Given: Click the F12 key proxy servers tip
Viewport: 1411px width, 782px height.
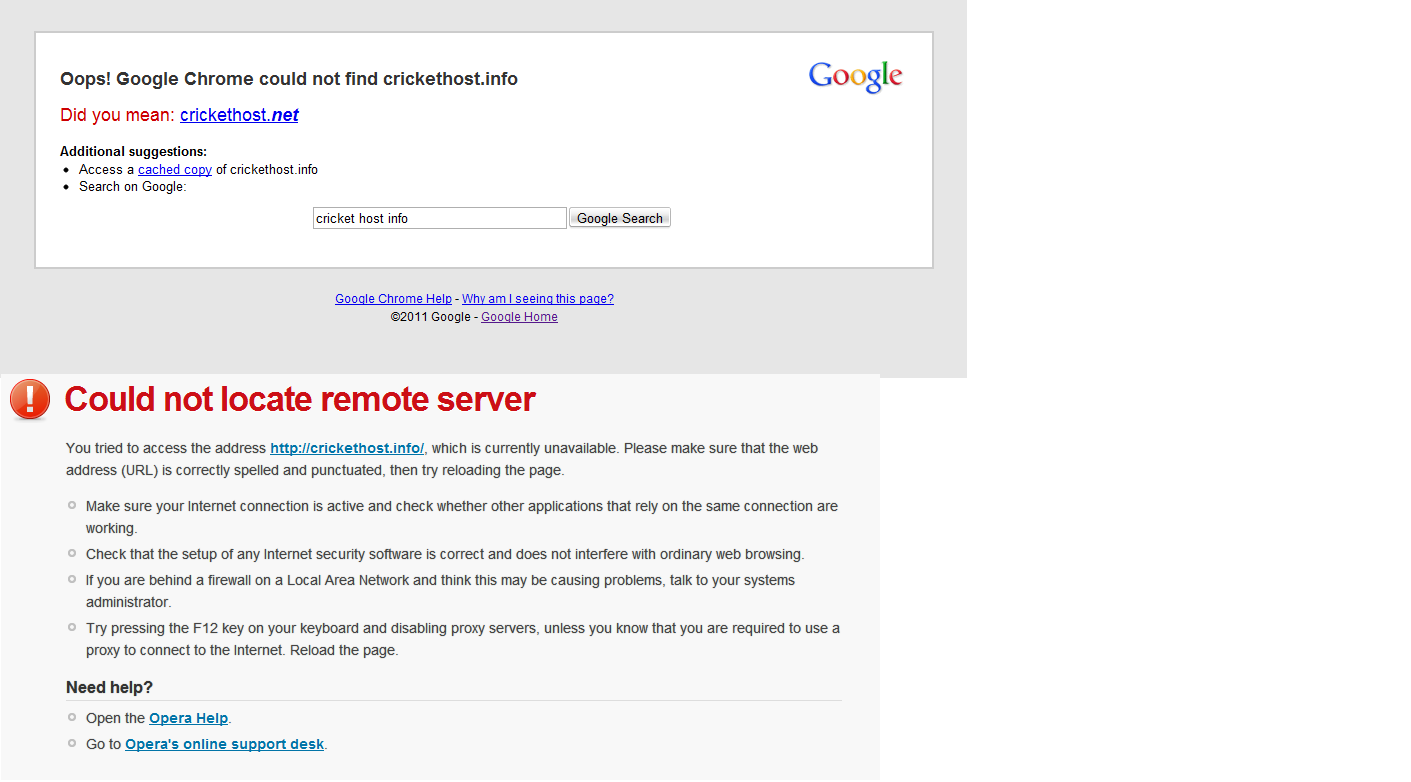Looking at the screenshot, I should [463, 639].
